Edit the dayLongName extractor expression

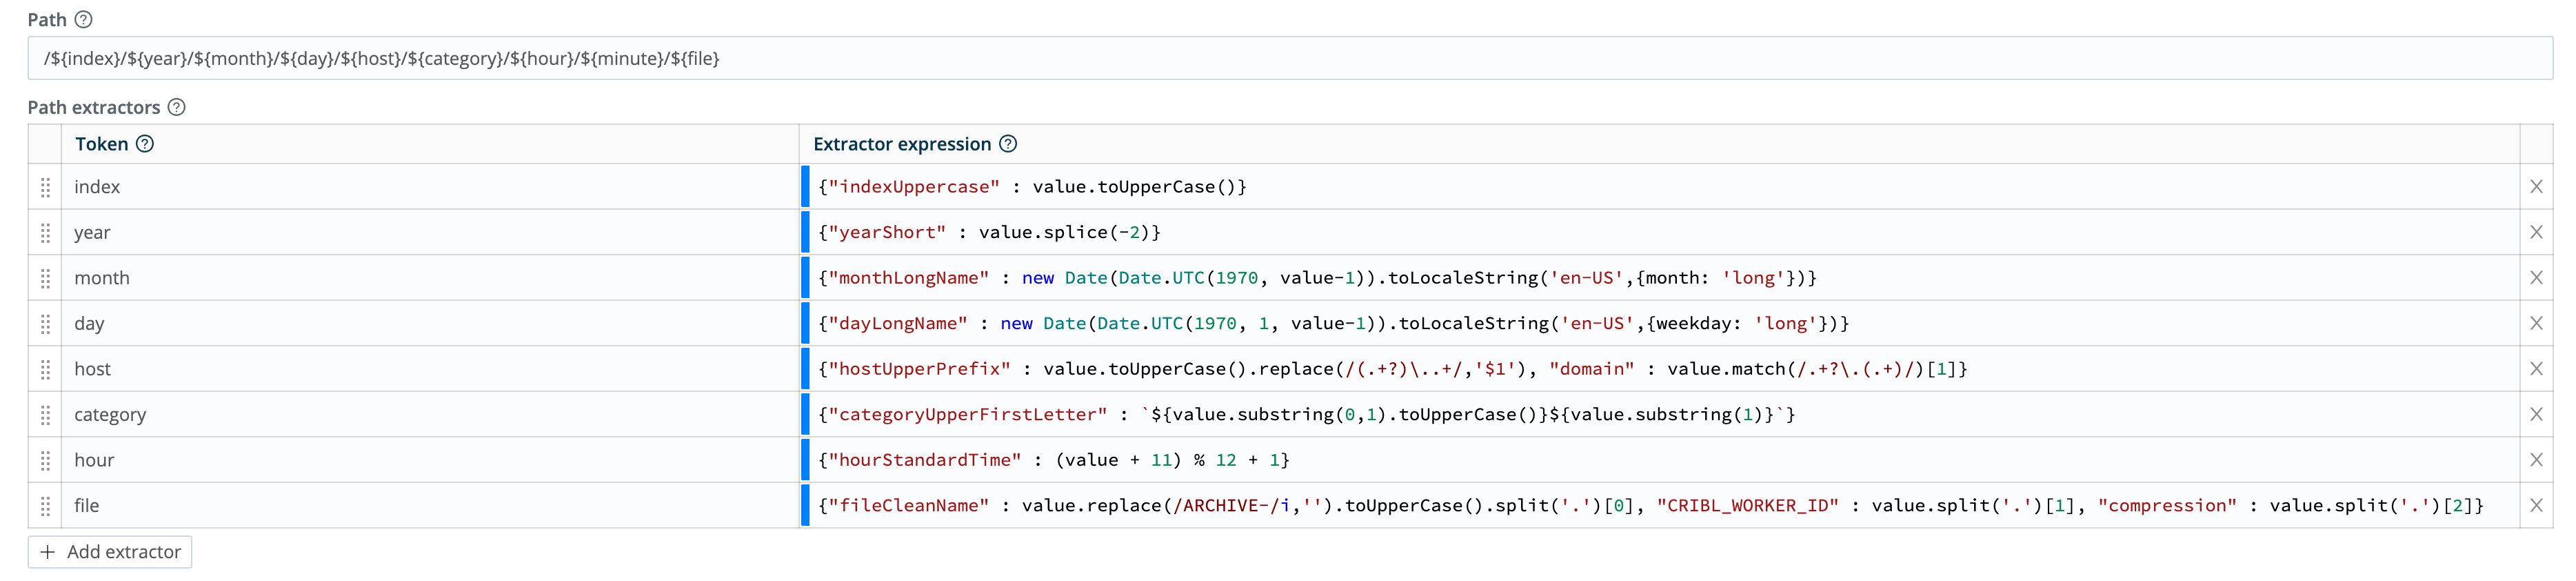[1660, 323]
